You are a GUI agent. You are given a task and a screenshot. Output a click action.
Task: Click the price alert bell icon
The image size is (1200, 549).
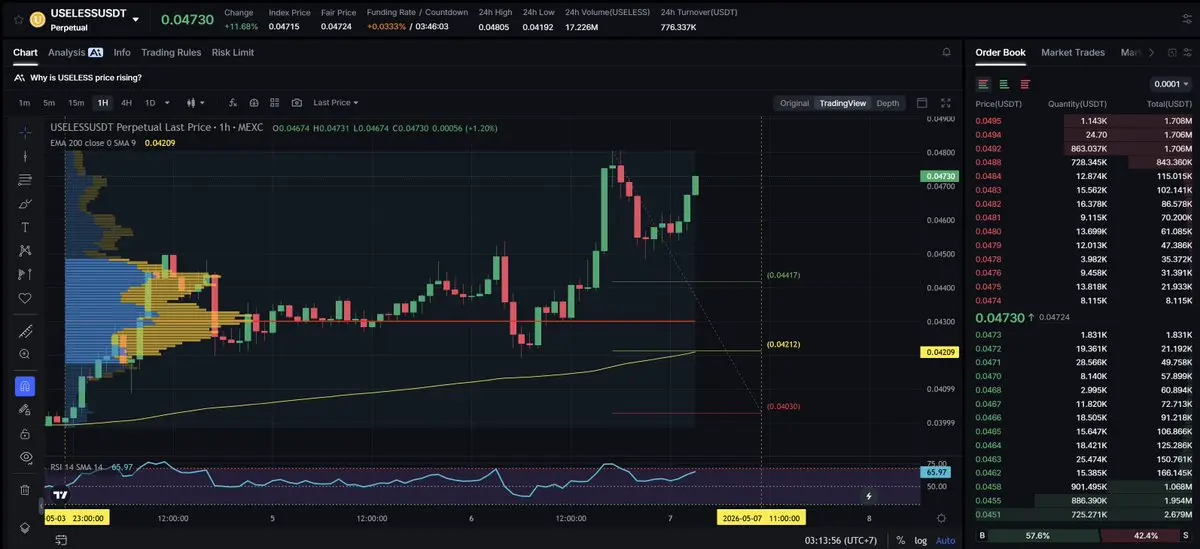tap(946, 52)
